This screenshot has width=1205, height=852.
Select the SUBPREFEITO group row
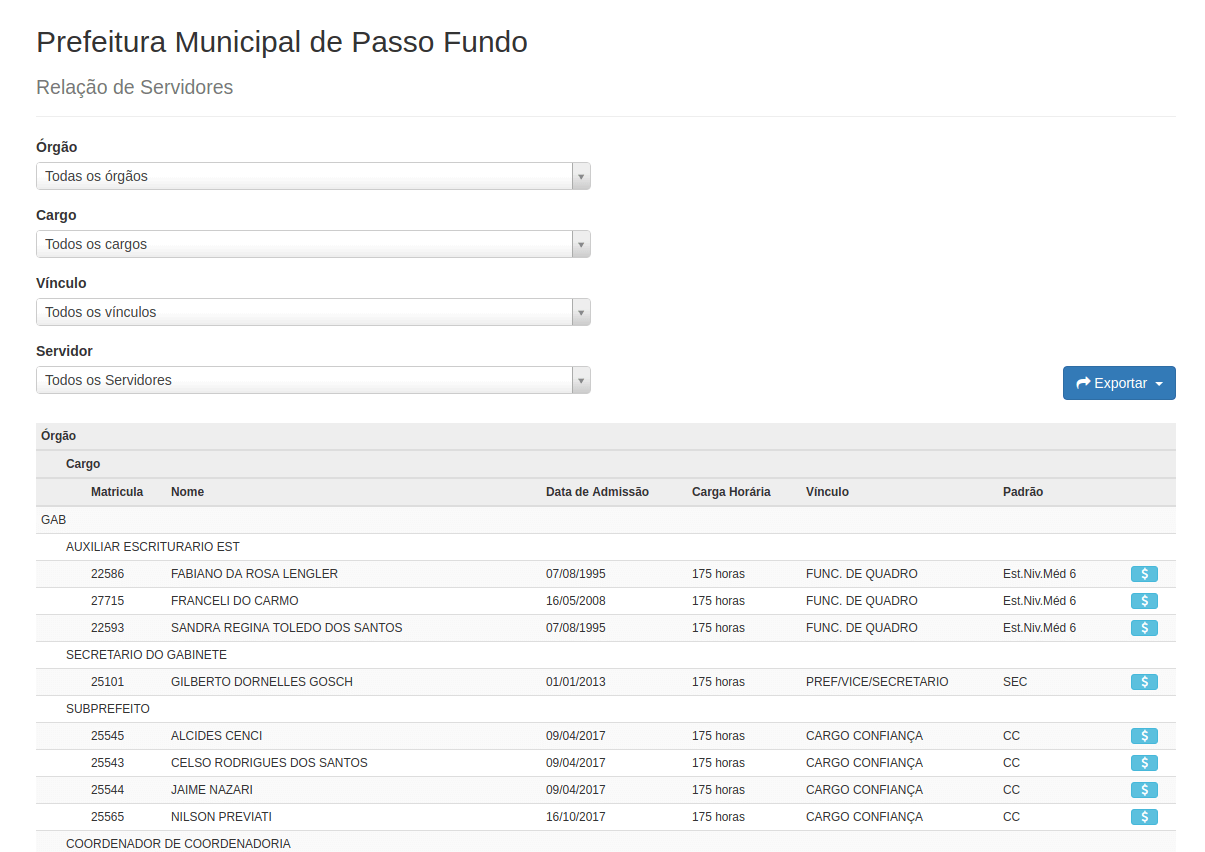pos(606,709)
